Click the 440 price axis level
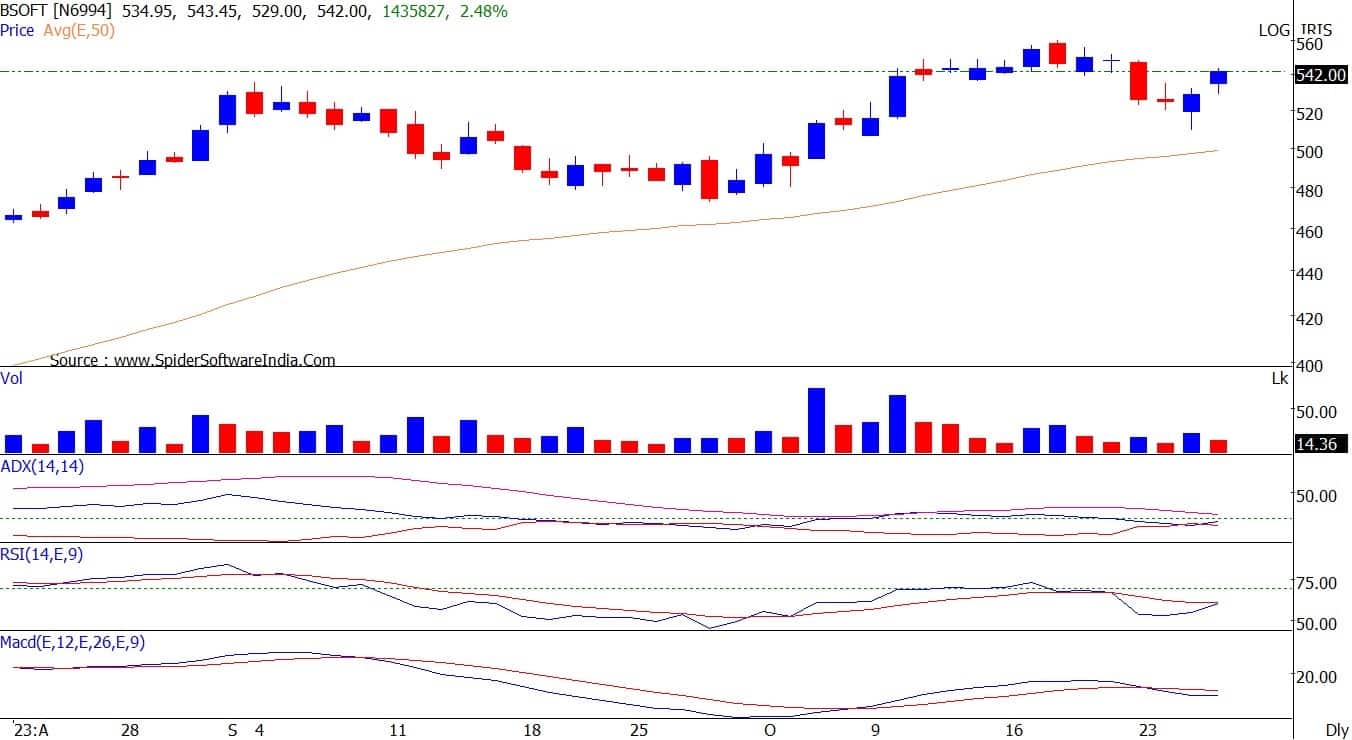1352x740 pixels. pyautogui.click(x=1310, y=274)
